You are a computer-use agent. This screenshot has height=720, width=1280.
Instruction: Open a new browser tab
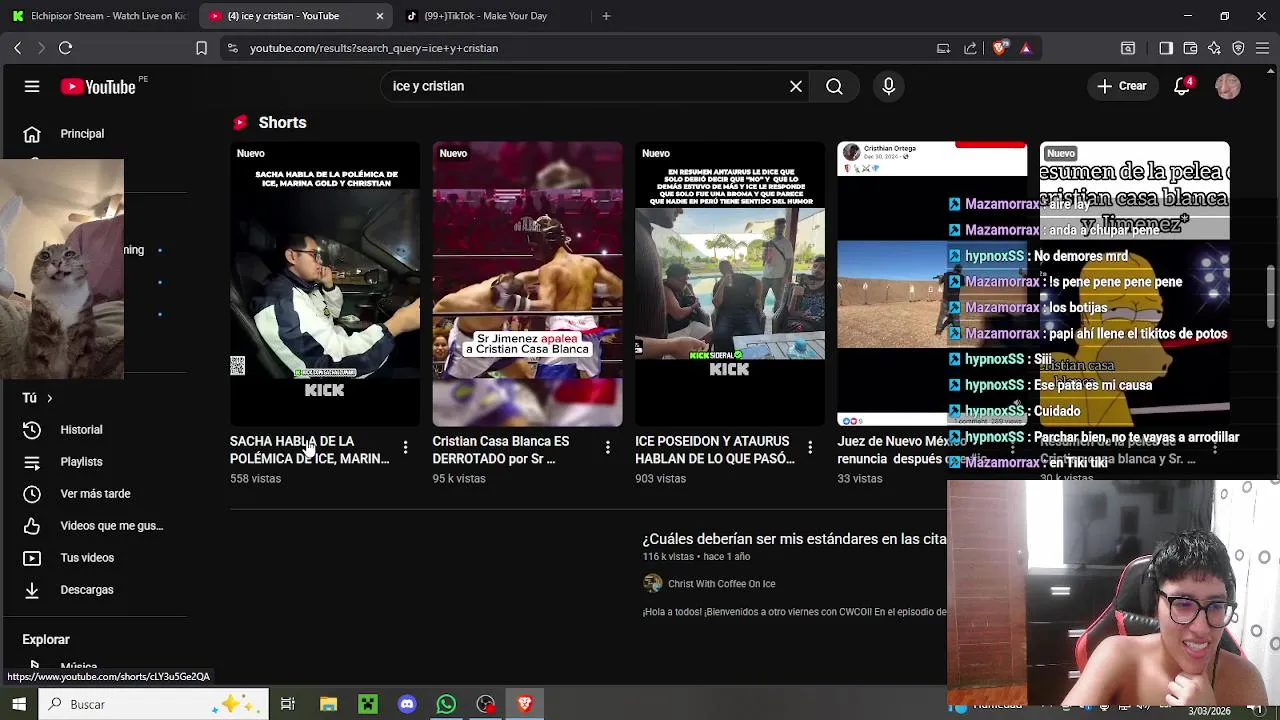click(x=606, y=16)
